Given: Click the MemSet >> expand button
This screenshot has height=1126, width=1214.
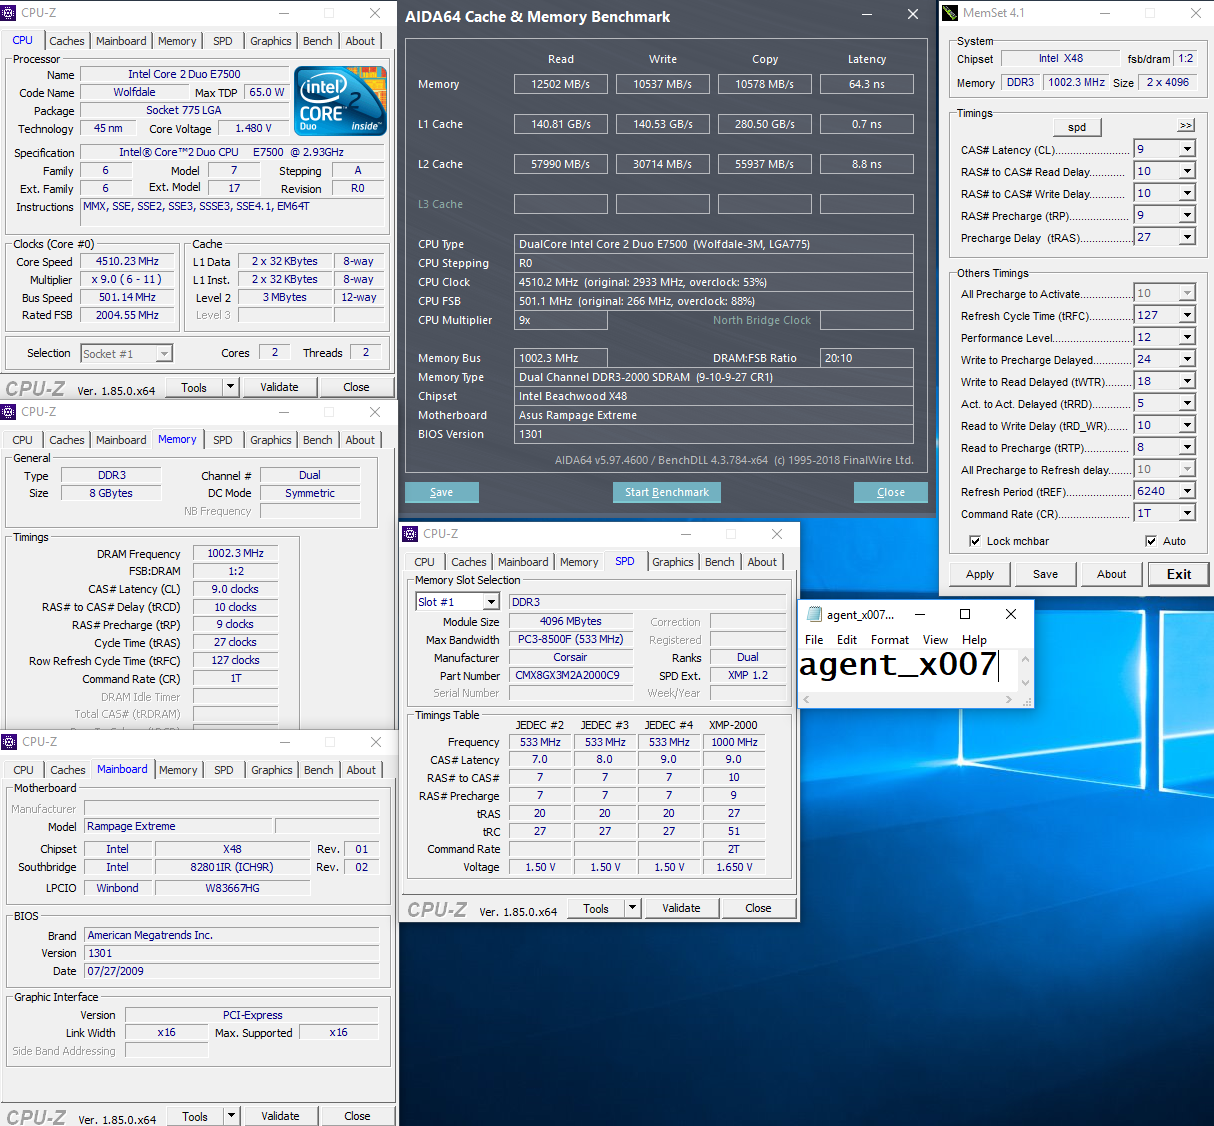Looking at the screenshot, I should [1186, 125].
